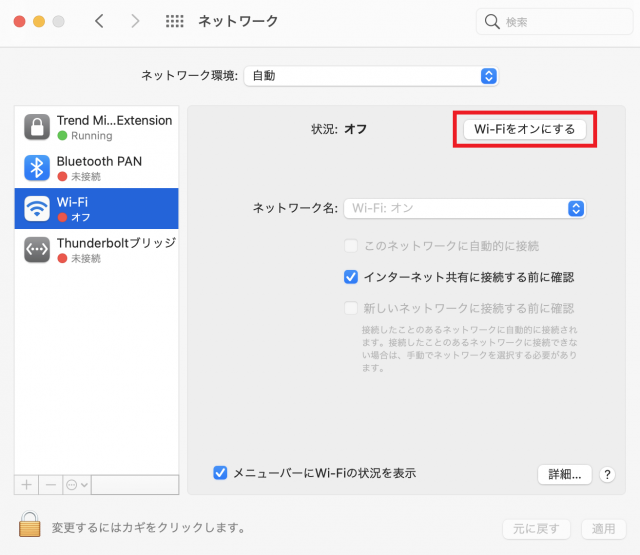
Task: Click the padlock to make changes
Action: 30,524
